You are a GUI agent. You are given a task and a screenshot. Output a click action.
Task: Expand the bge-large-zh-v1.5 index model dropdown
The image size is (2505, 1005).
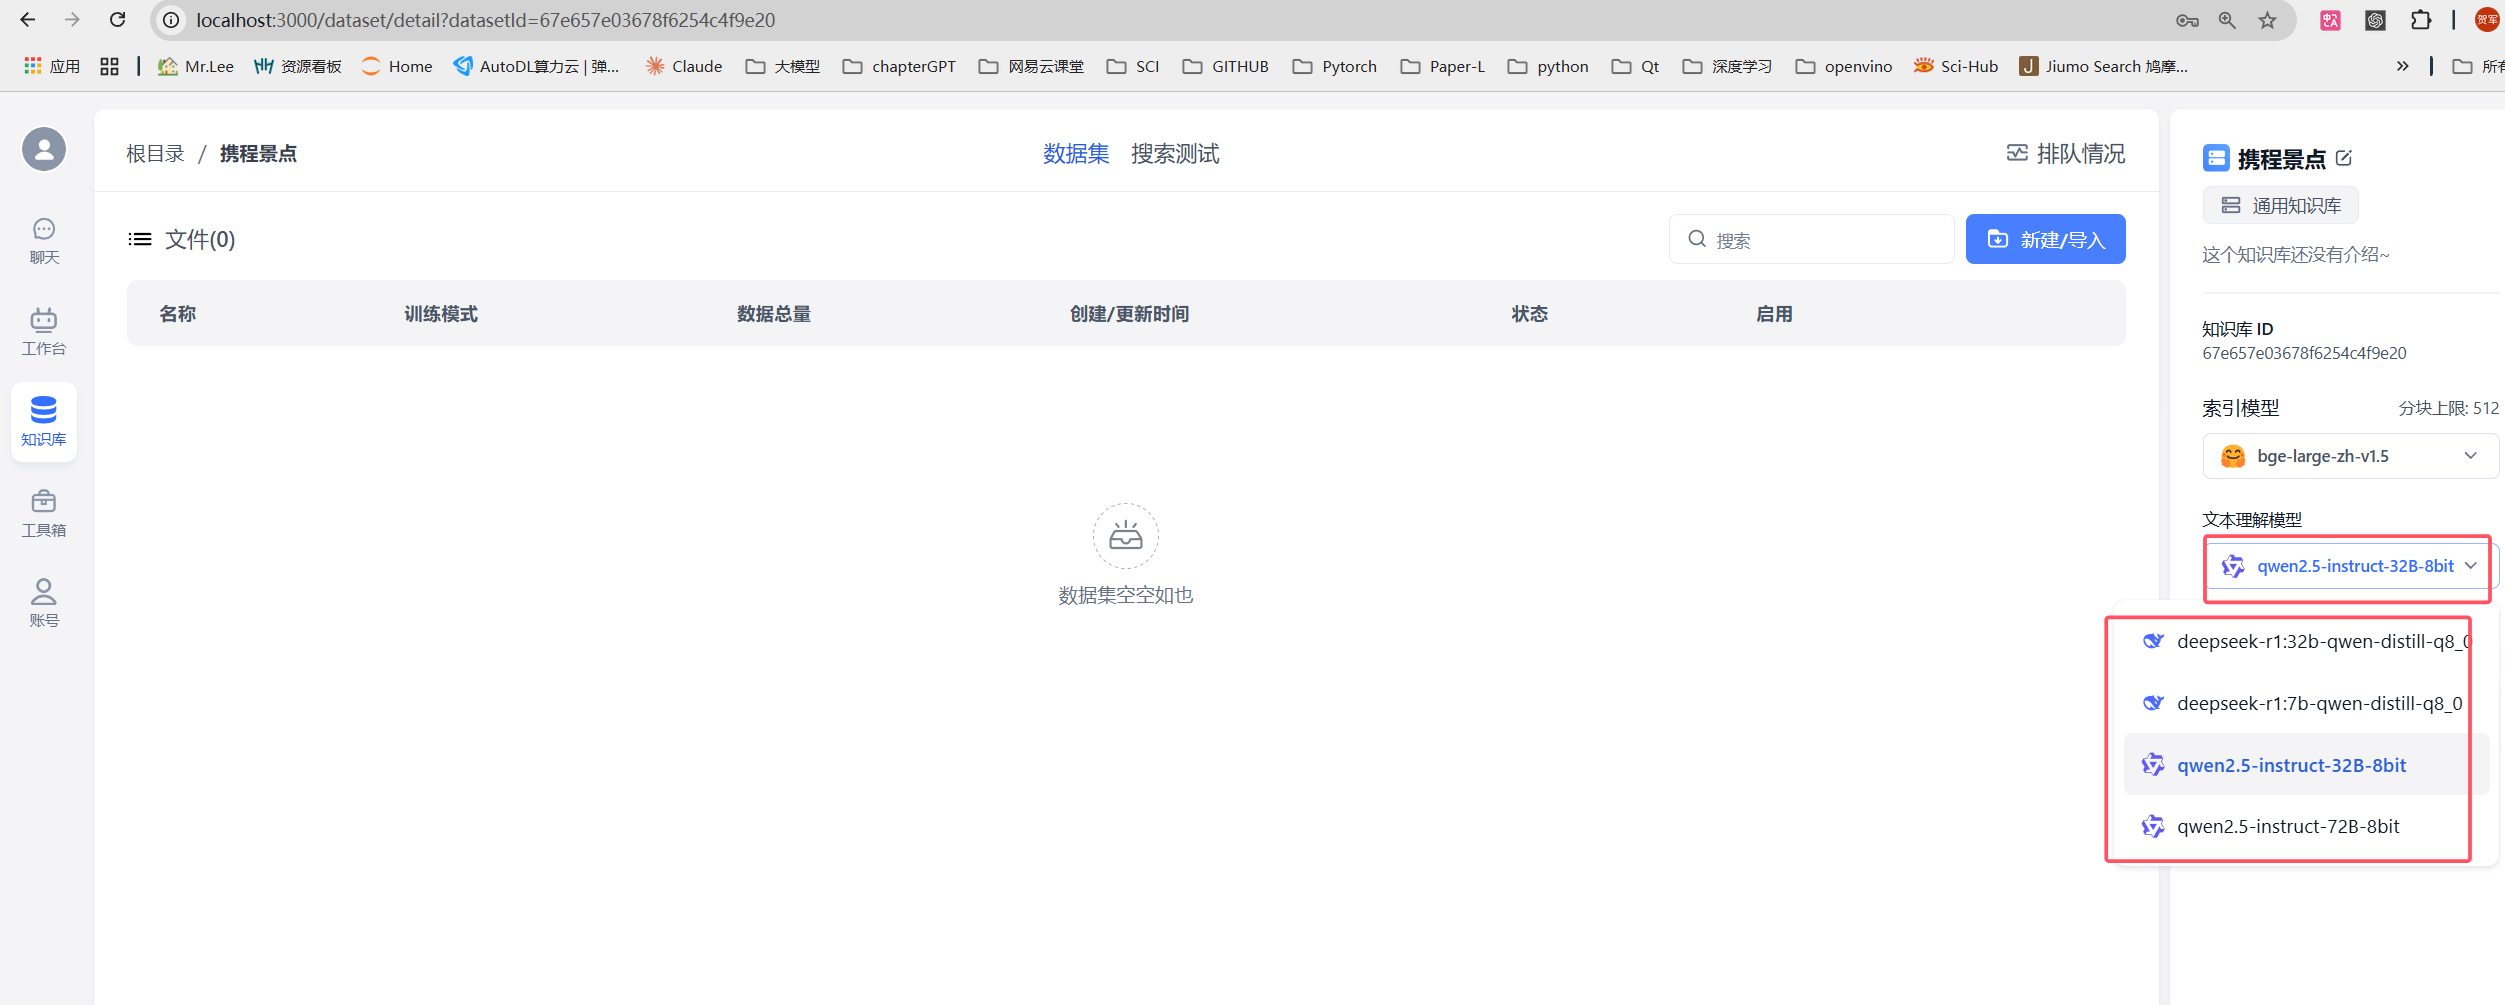tap(2348, 456)
